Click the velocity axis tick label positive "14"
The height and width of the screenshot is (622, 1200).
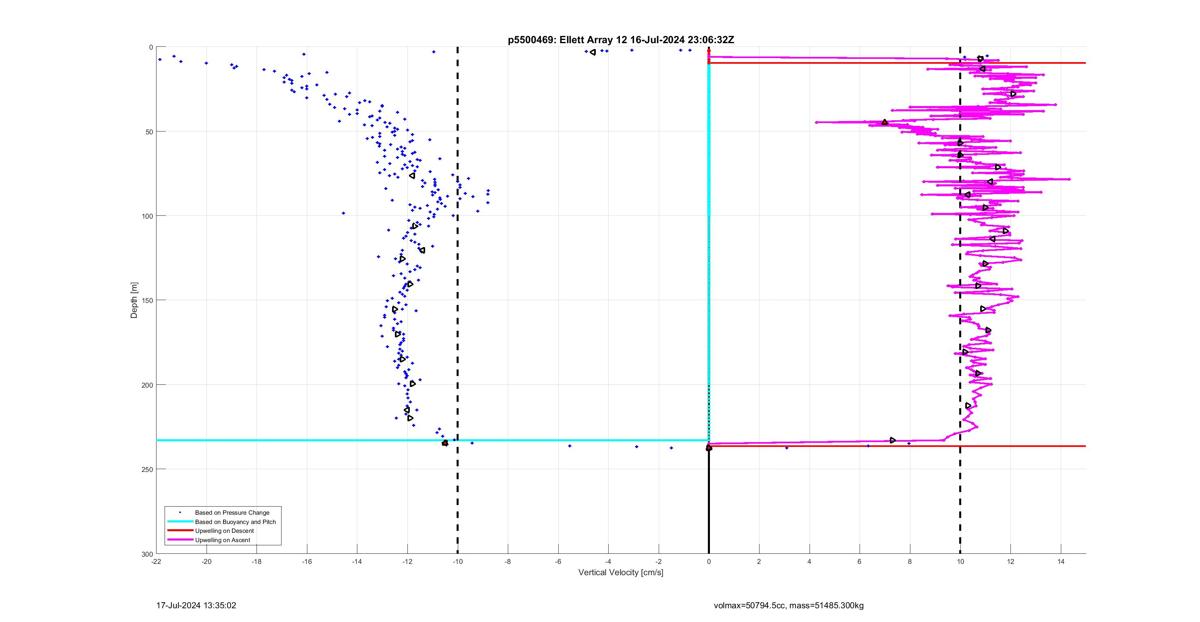point(1061,563)
